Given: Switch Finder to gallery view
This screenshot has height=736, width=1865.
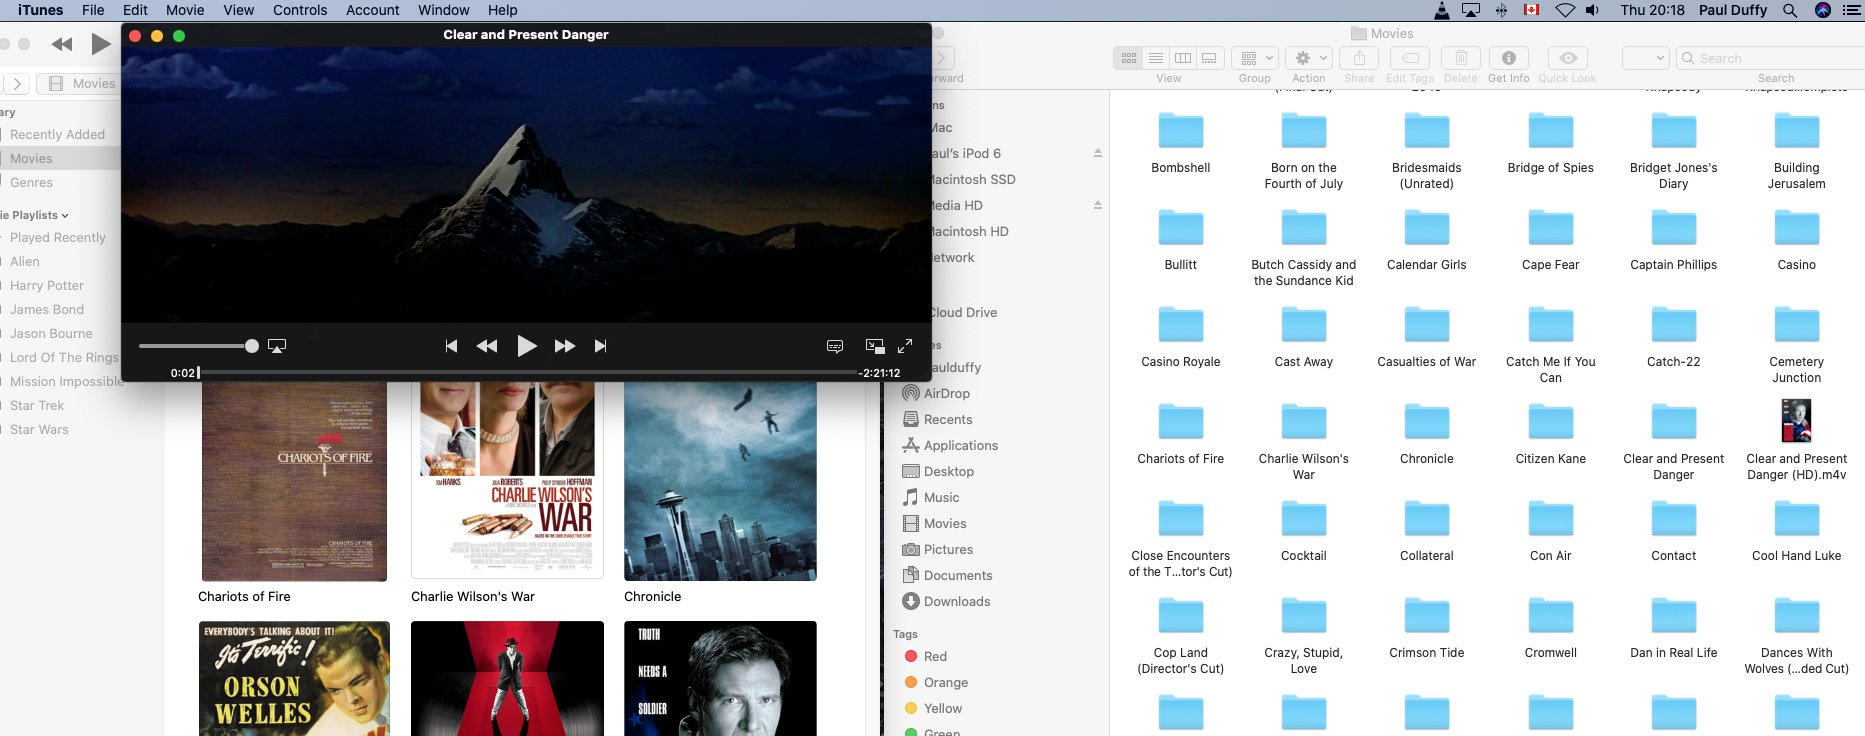Looking at the screenshot, I should 1210,58.
